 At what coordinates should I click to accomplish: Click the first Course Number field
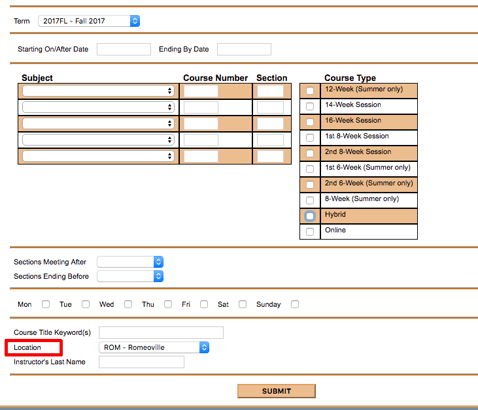pyautogui.click(x=201, y=91)
